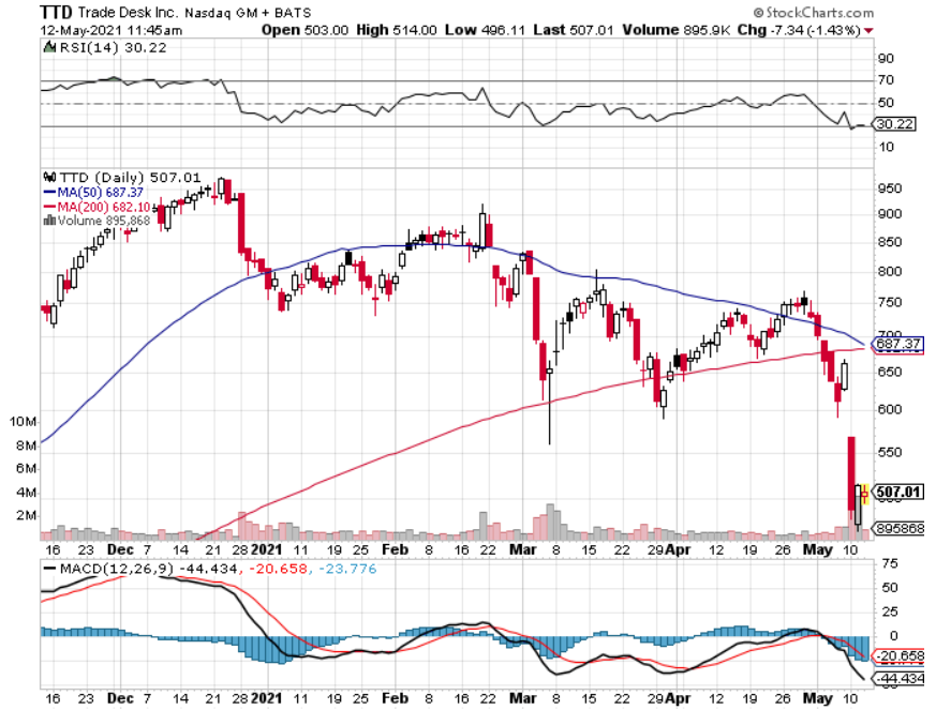The image size is (936, 710).
Task: Click the 2M volume scale label
Action: pos(26,515)
